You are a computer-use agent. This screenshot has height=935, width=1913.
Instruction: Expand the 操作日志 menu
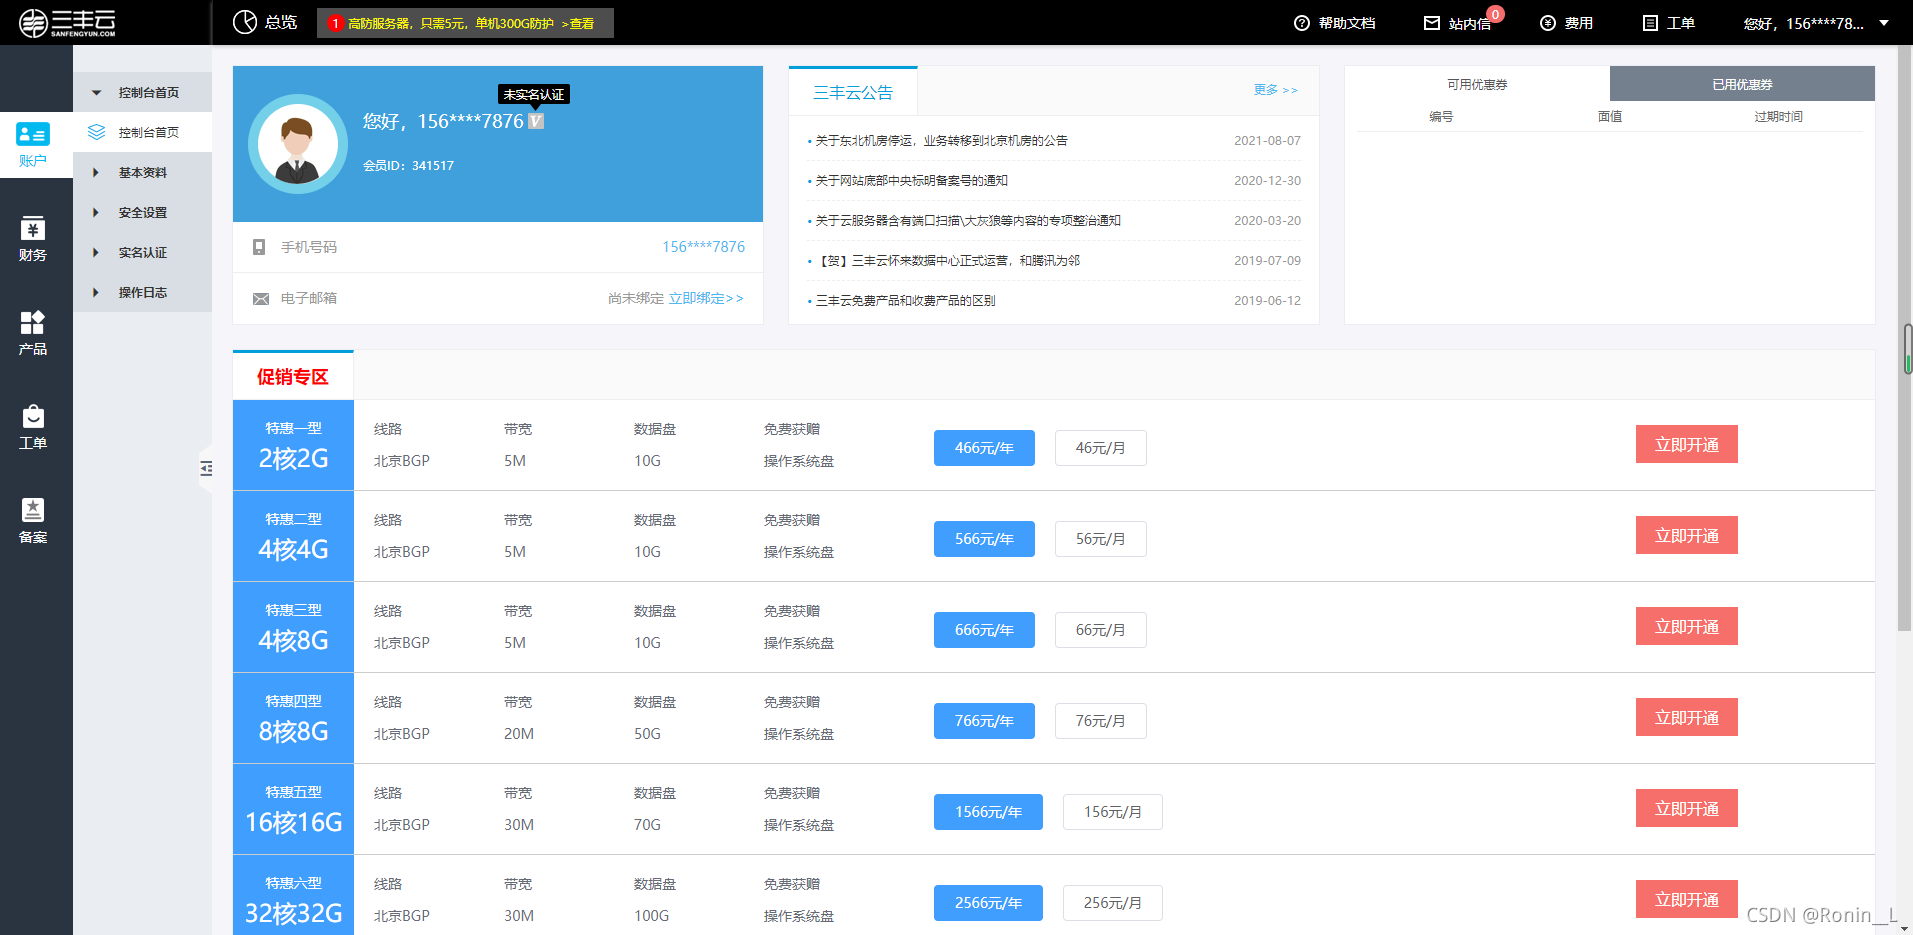click(142, 292)
